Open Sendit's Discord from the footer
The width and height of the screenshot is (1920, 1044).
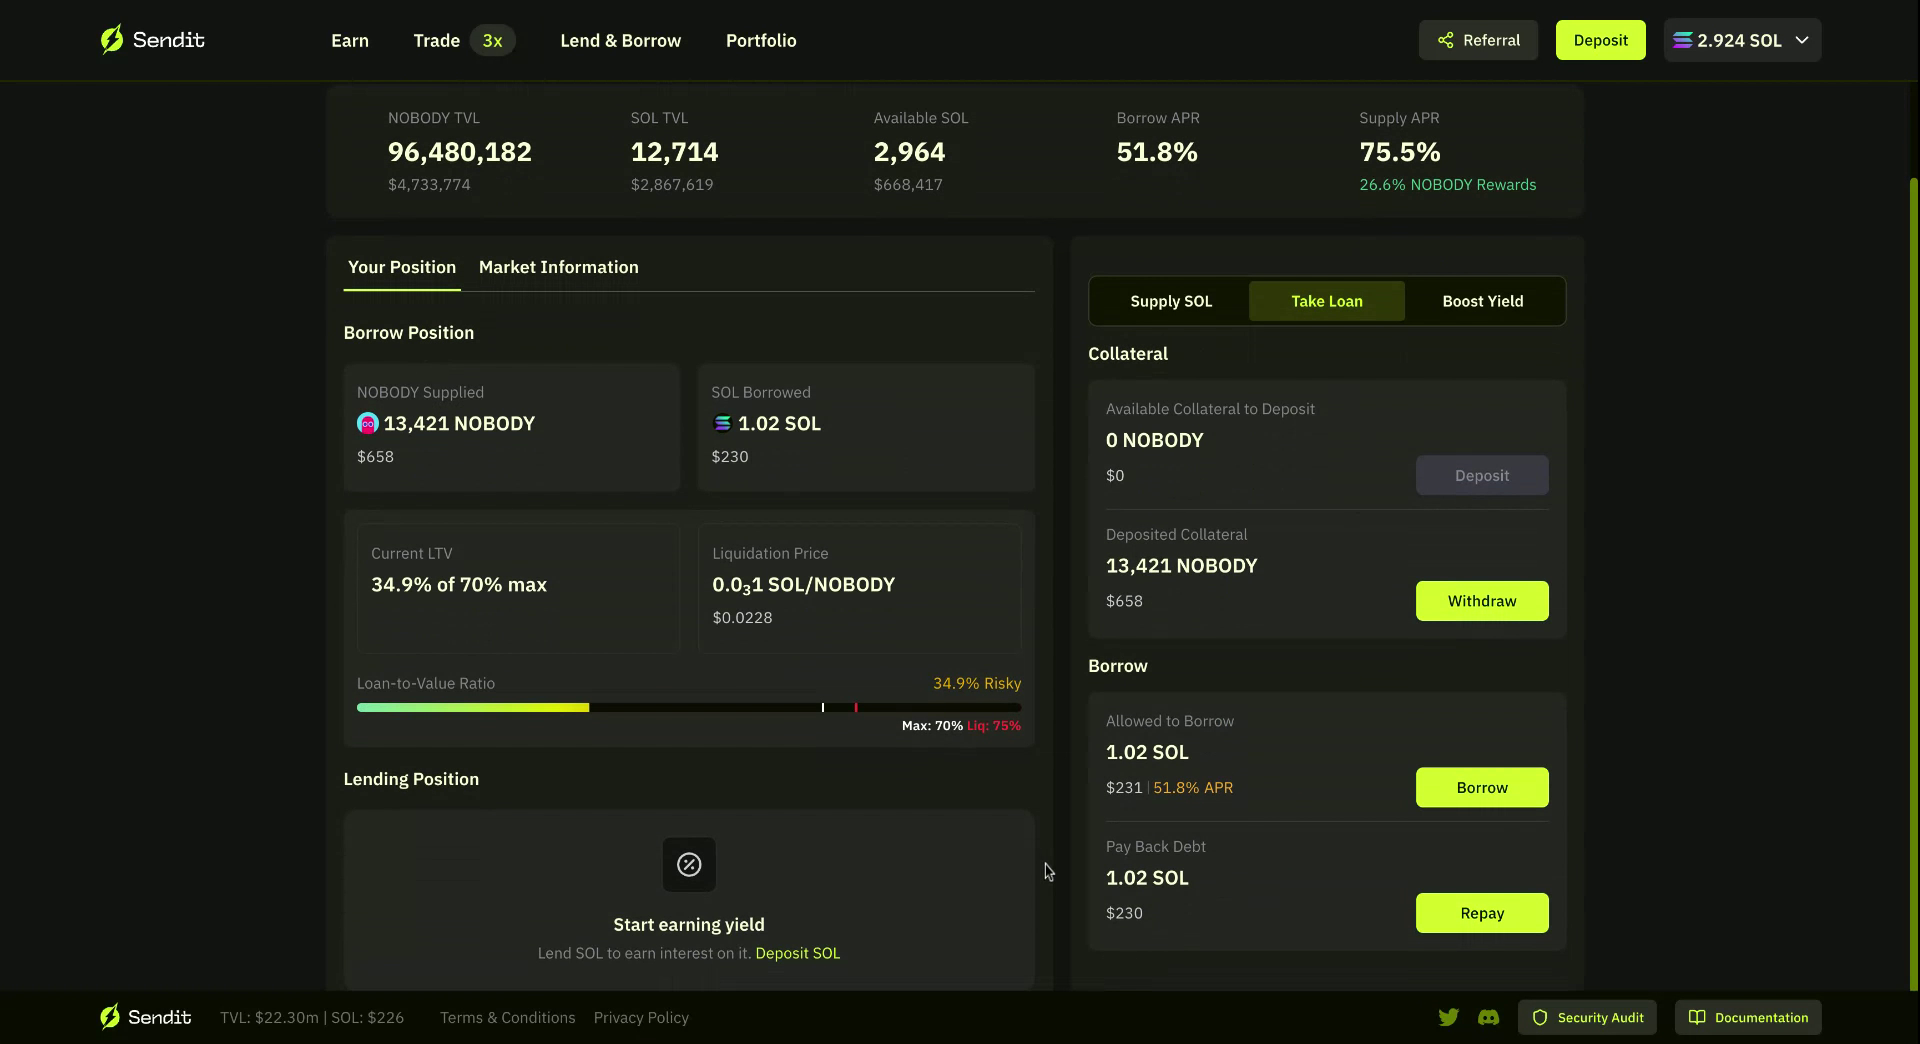tap(1489, 1017)
